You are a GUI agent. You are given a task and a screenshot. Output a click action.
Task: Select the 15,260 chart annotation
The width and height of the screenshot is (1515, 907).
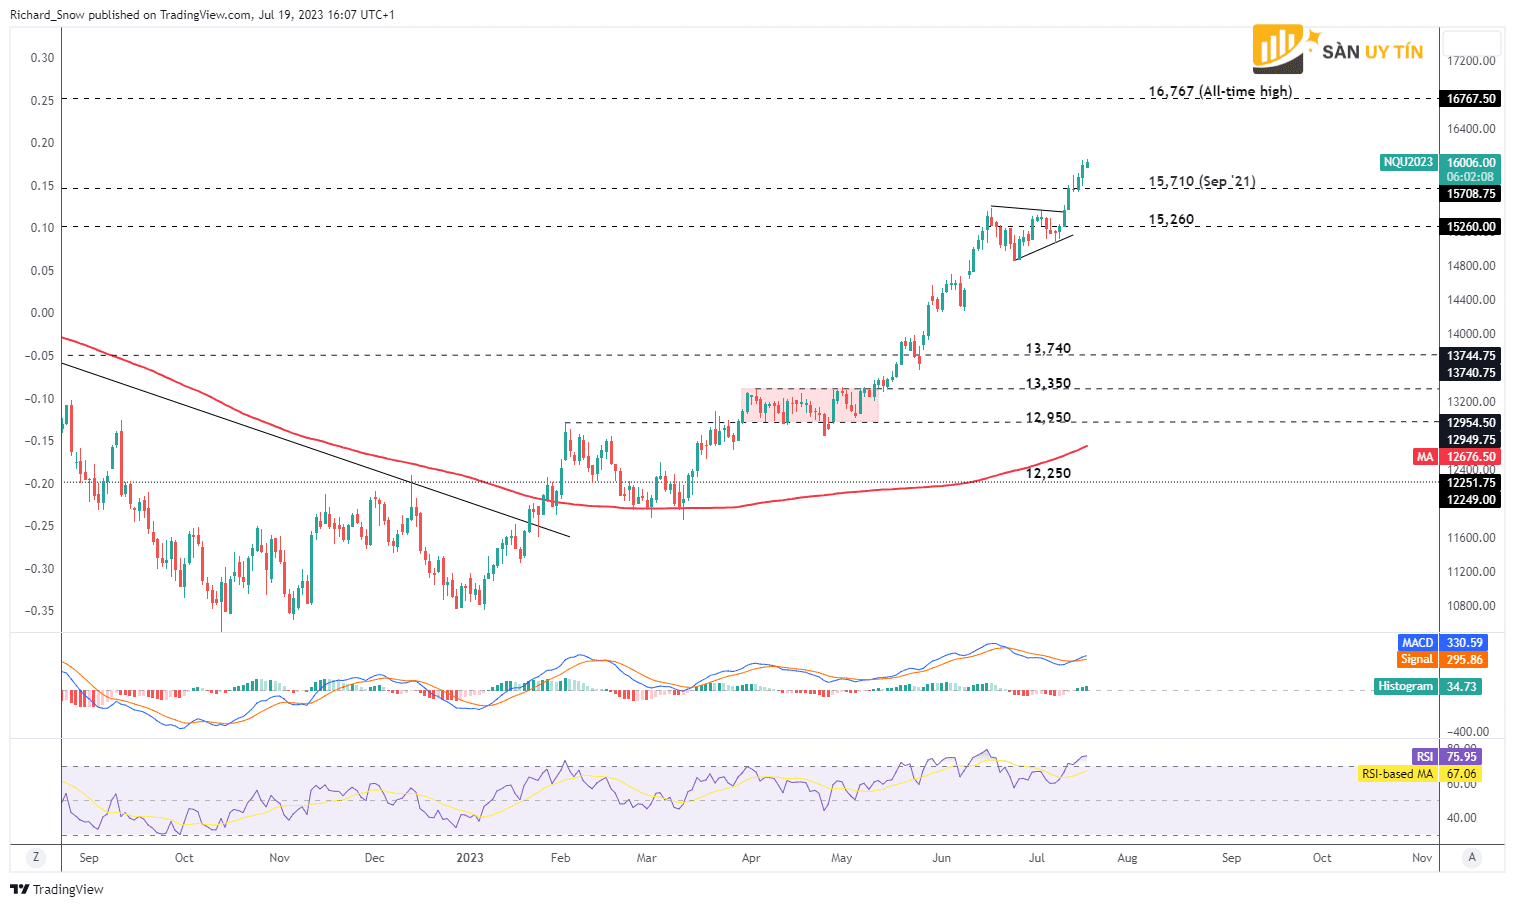click(x=1171, y=219)
